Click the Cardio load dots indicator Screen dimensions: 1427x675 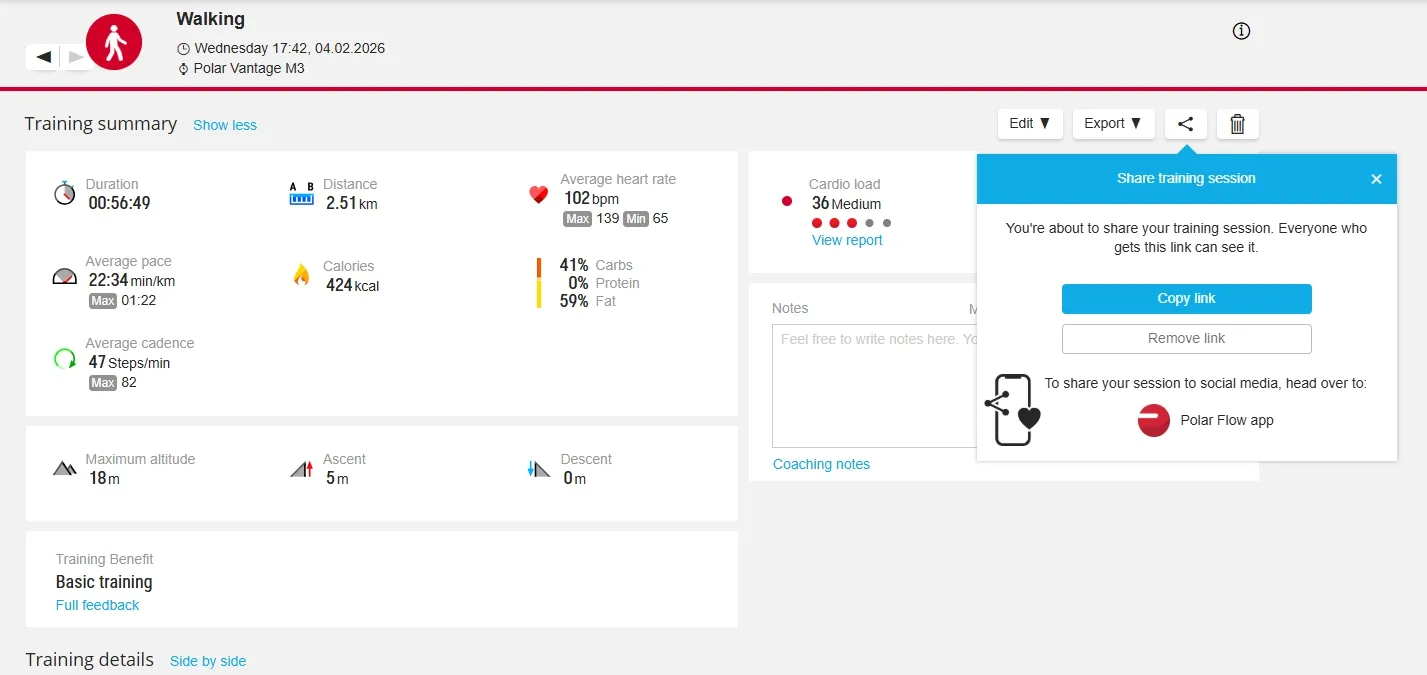click(851, 223)
